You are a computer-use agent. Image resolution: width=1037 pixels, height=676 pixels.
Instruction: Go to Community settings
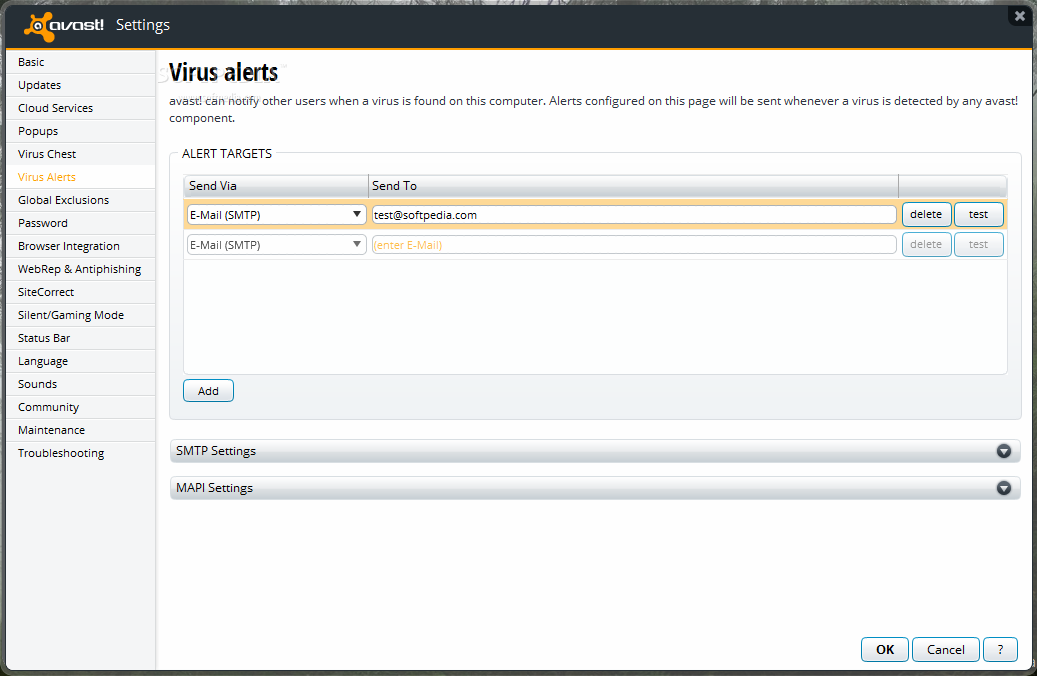coord(81,407)
